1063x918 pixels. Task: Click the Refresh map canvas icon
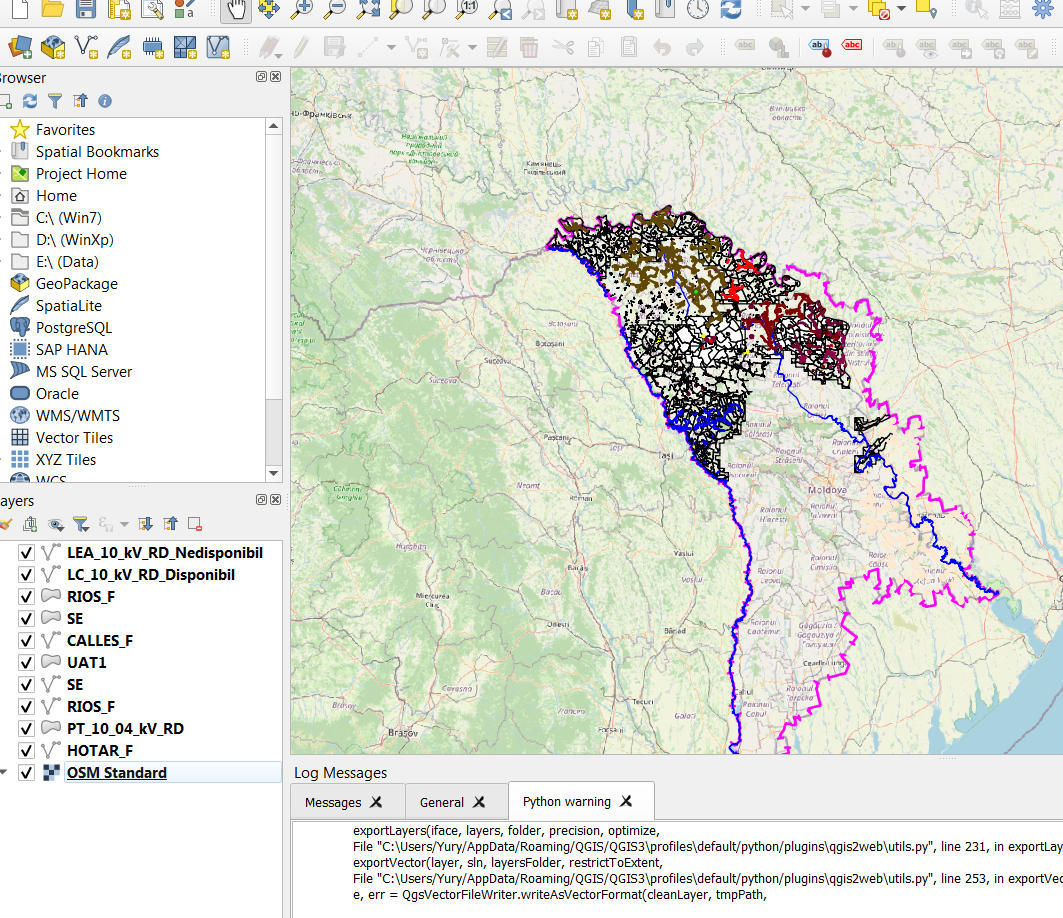point(731,9)
